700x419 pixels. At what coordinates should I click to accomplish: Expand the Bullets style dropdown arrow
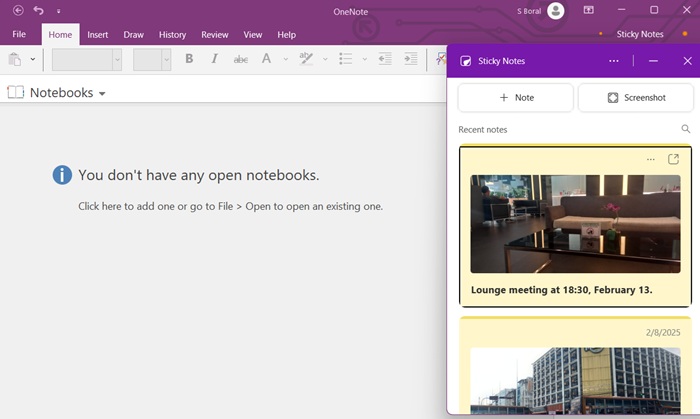(364, 59)
